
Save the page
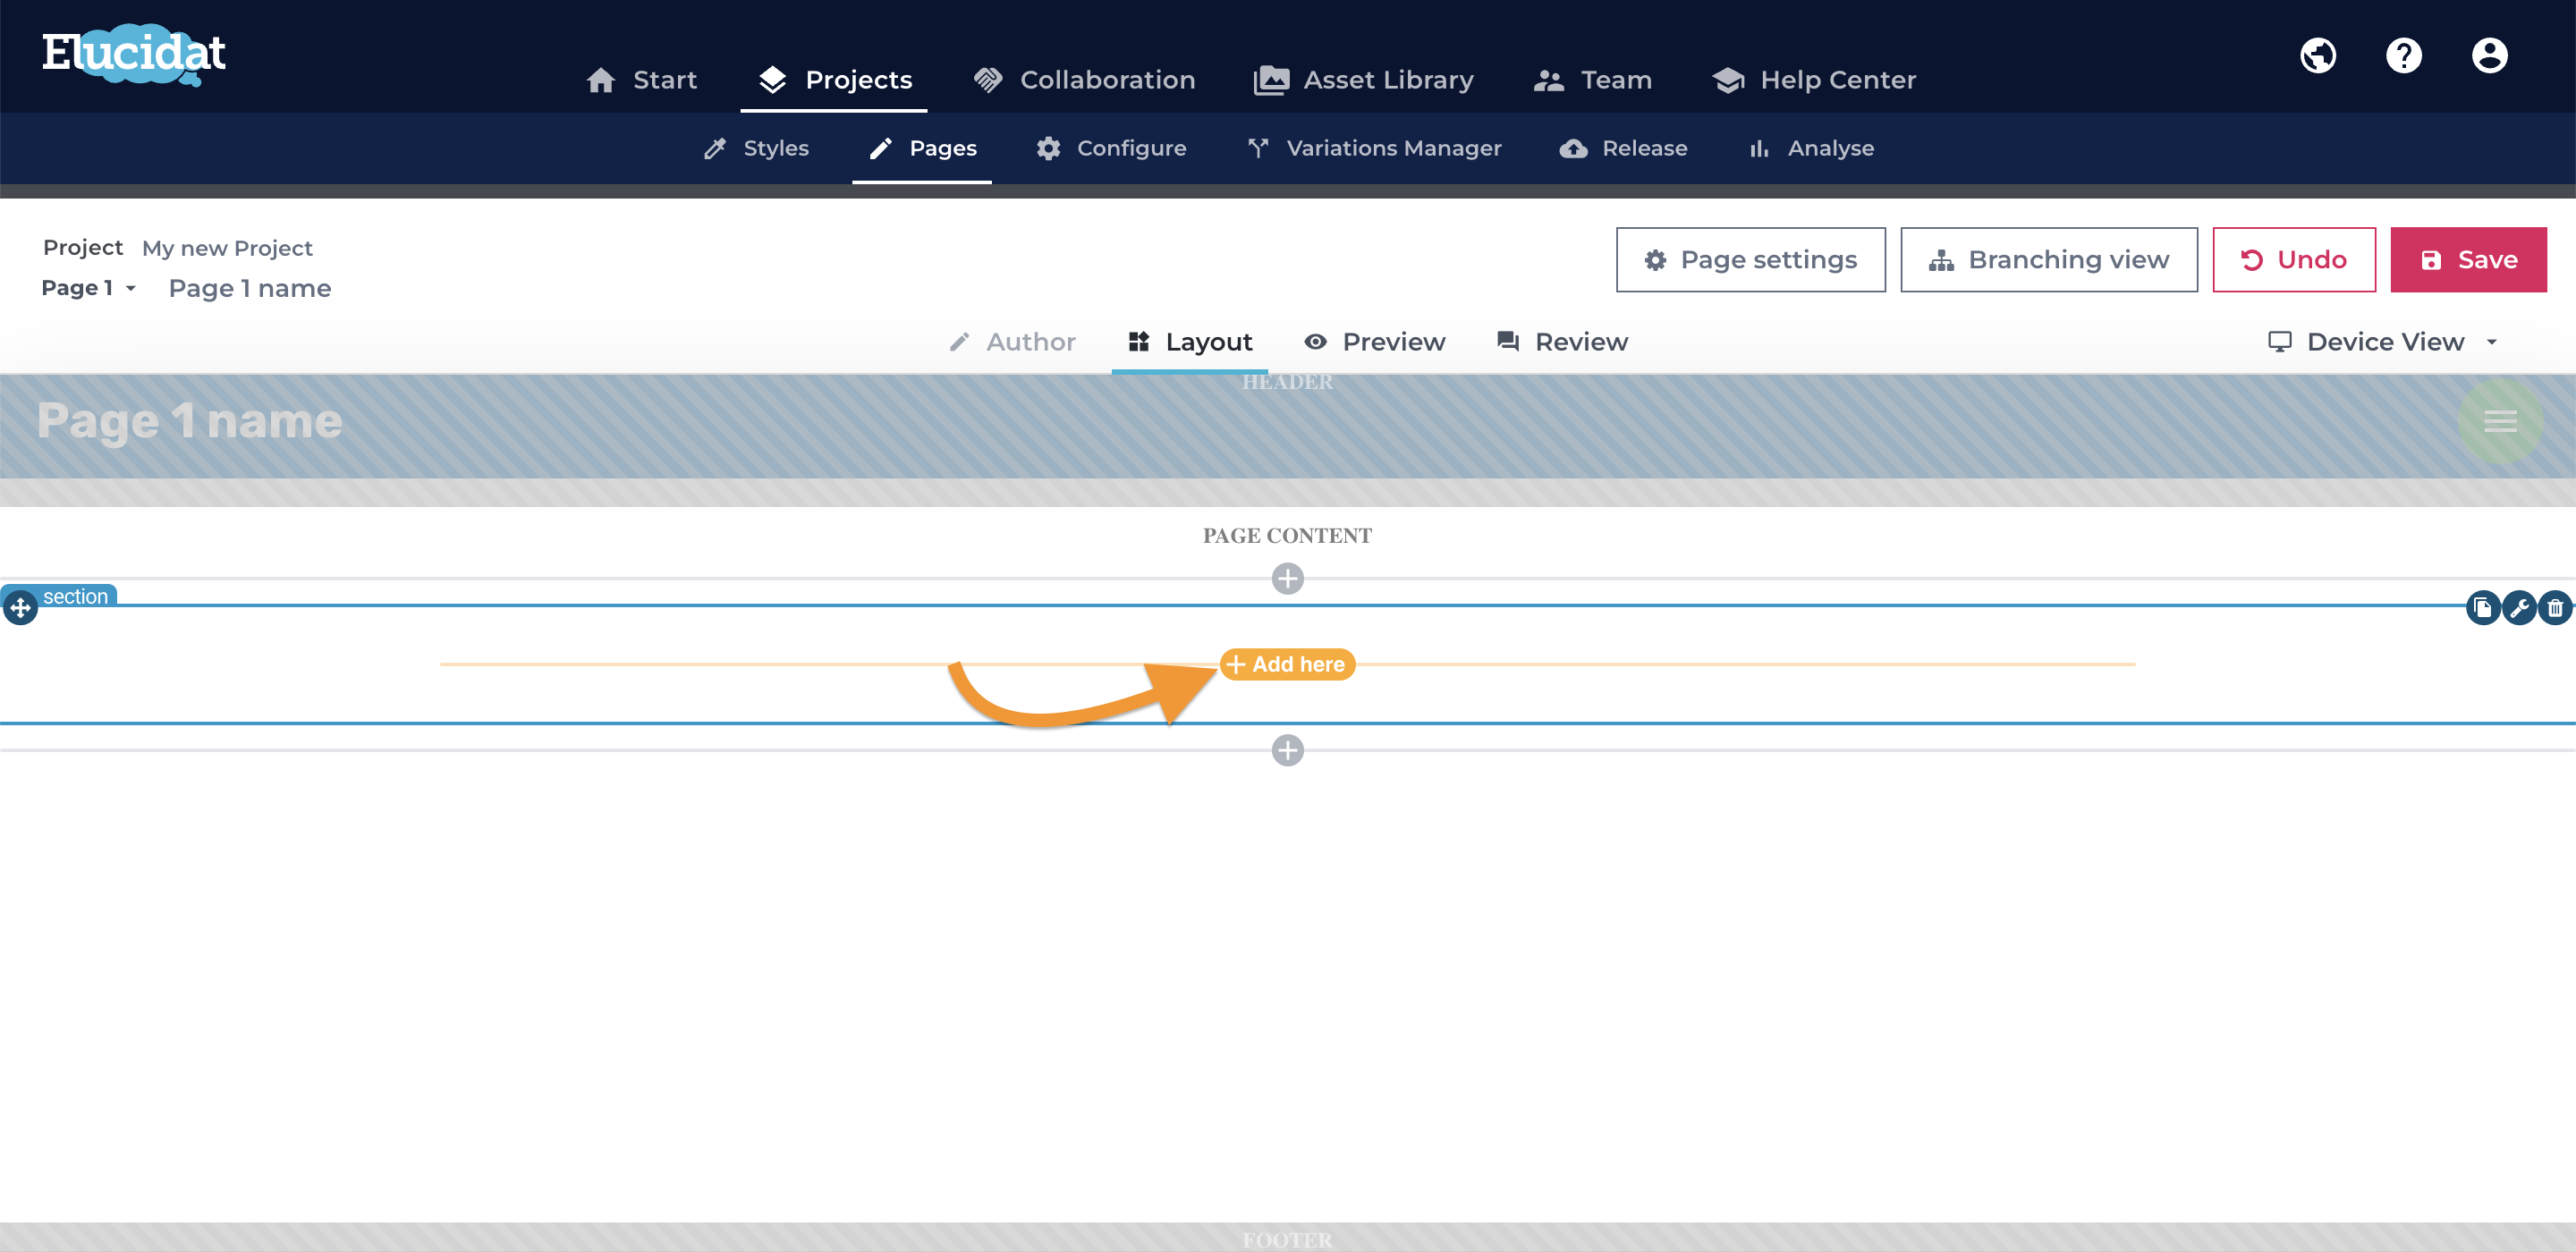click(x=2468, y=260)
